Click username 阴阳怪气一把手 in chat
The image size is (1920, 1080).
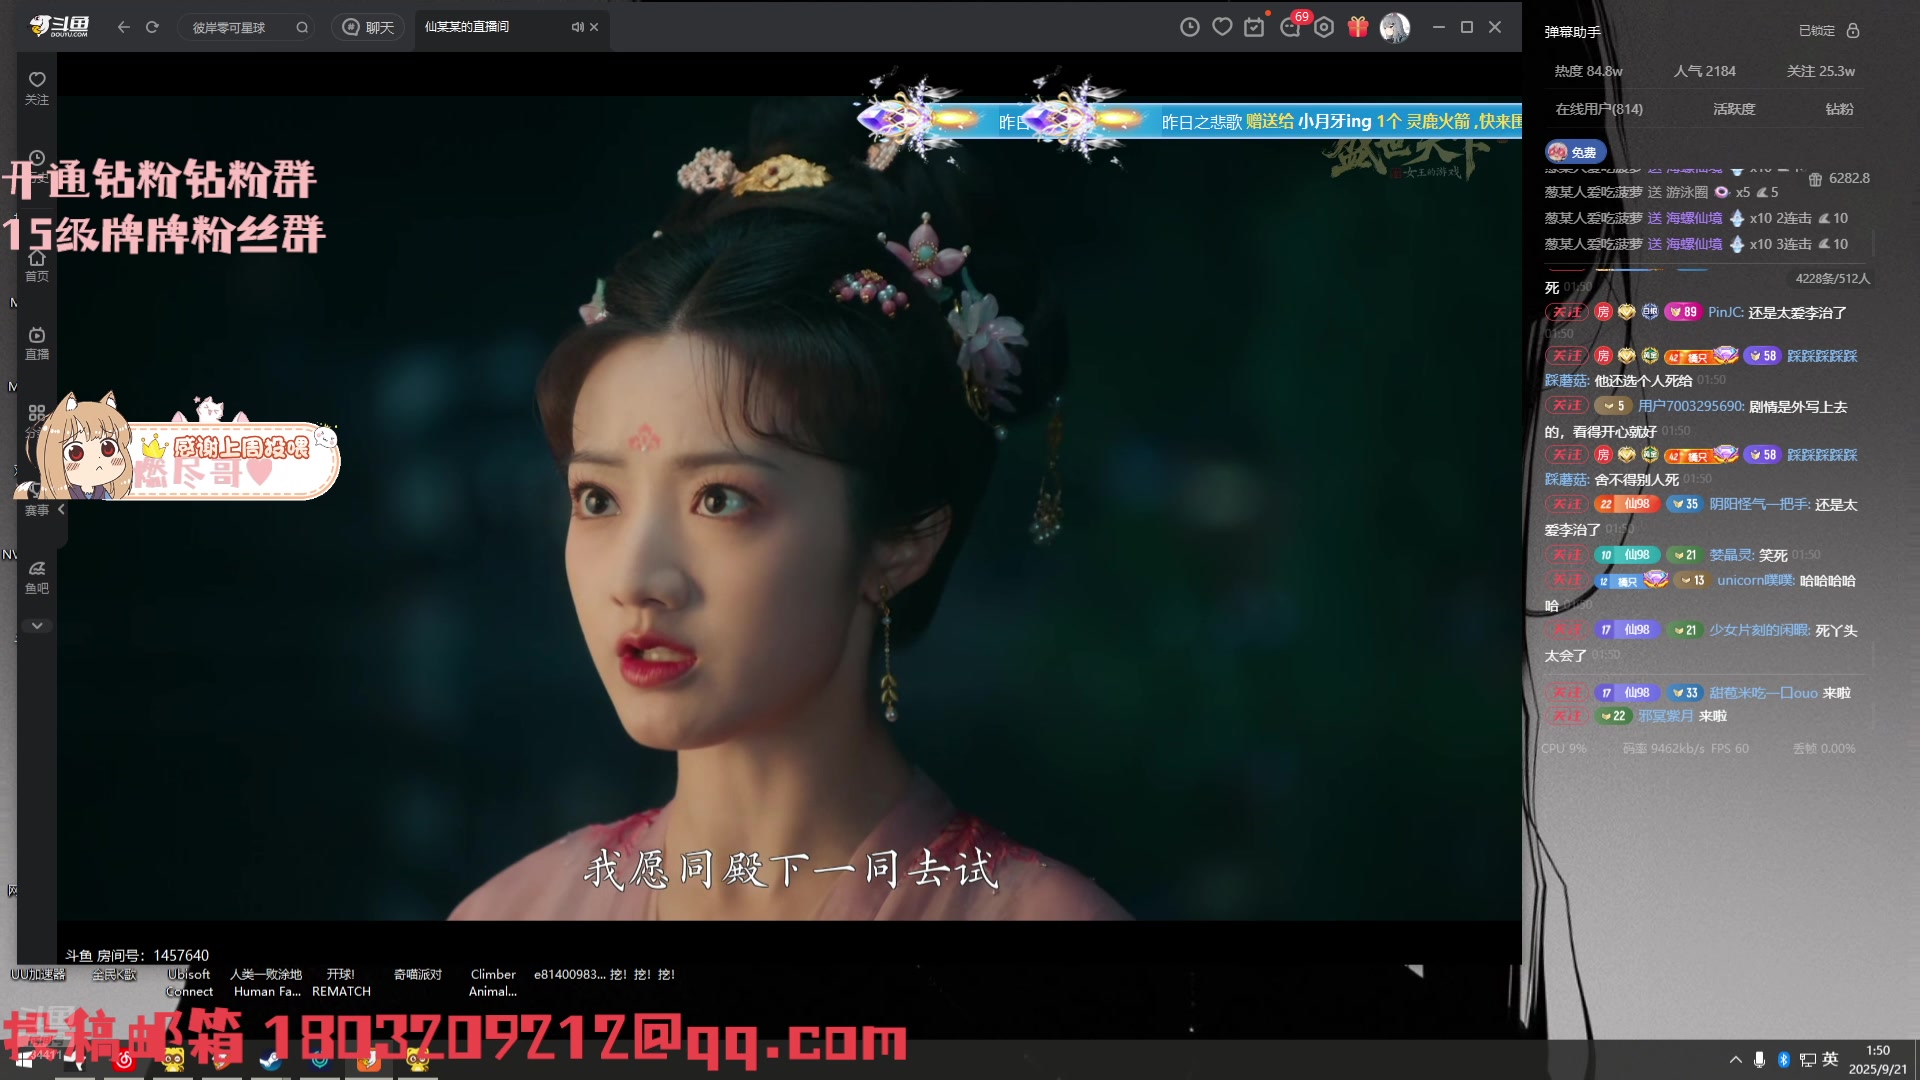(1759, 504)
